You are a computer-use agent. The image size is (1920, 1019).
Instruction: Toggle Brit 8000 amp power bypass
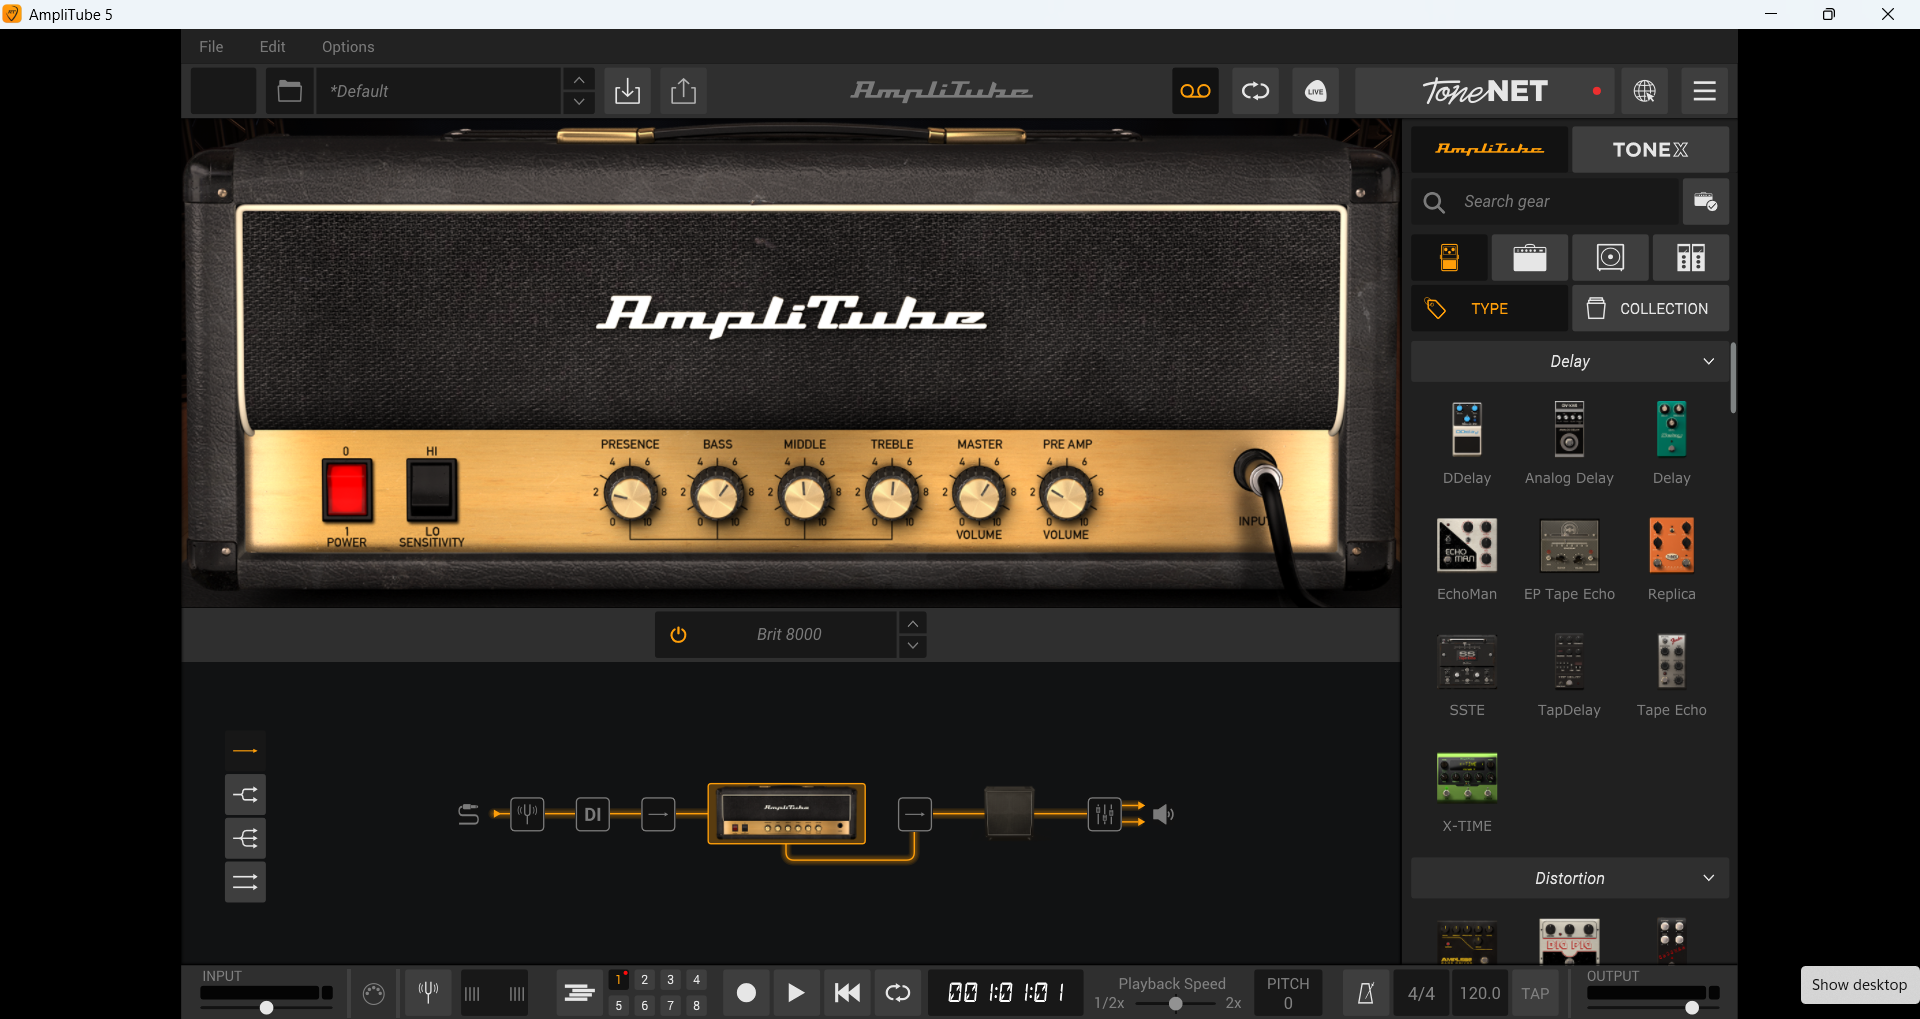point(678,635)
